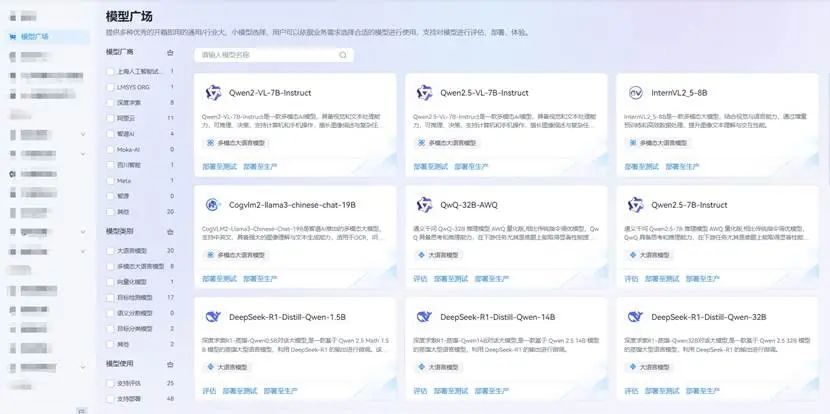
Task: Click the sidebar collapse icon at bottom
Action: tap(80, 410)
